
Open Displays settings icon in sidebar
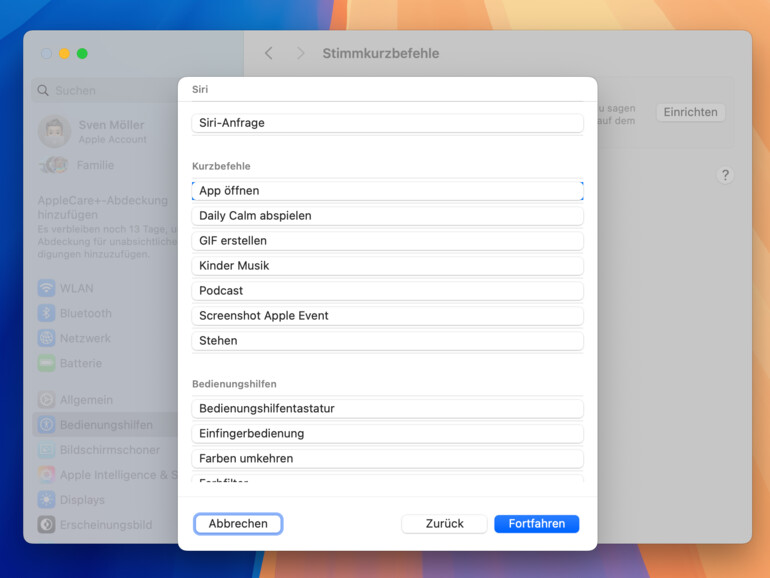46,500
